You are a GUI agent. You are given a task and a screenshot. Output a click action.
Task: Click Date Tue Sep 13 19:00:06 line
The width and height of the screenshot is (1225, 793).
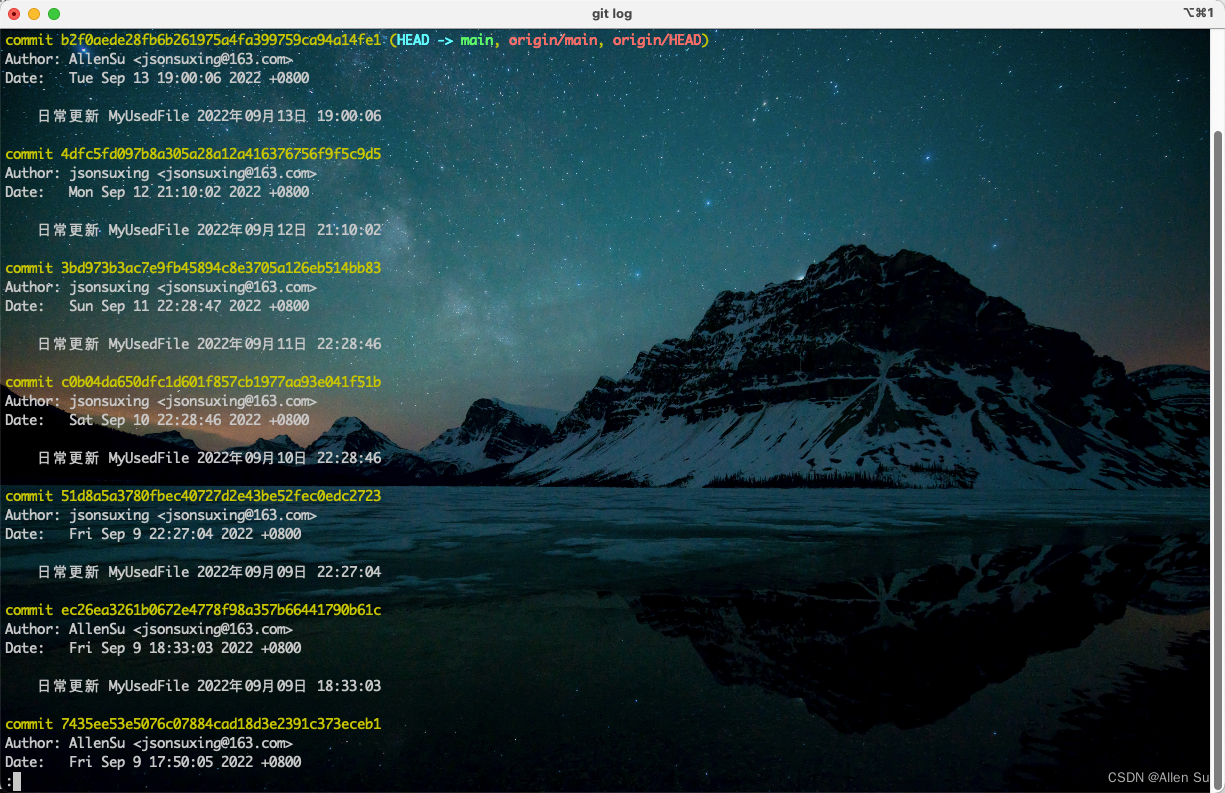click(x=157, y=78)
